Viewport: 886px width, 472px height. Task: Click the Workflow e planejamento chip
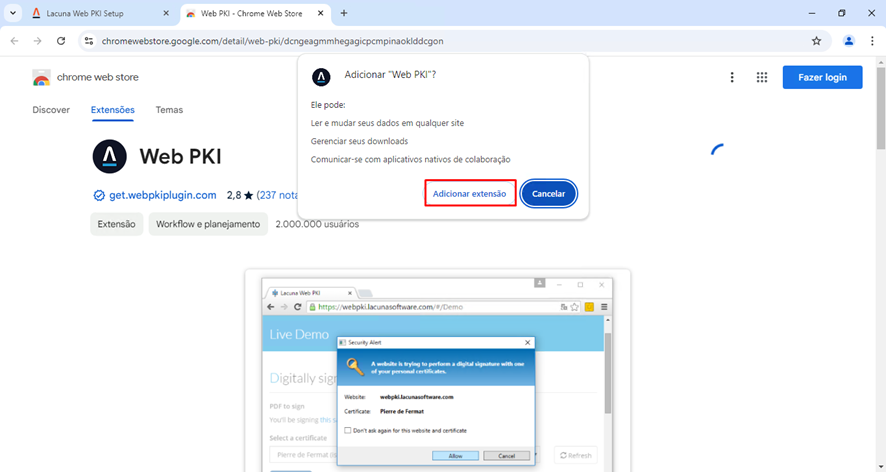[208, 224]
